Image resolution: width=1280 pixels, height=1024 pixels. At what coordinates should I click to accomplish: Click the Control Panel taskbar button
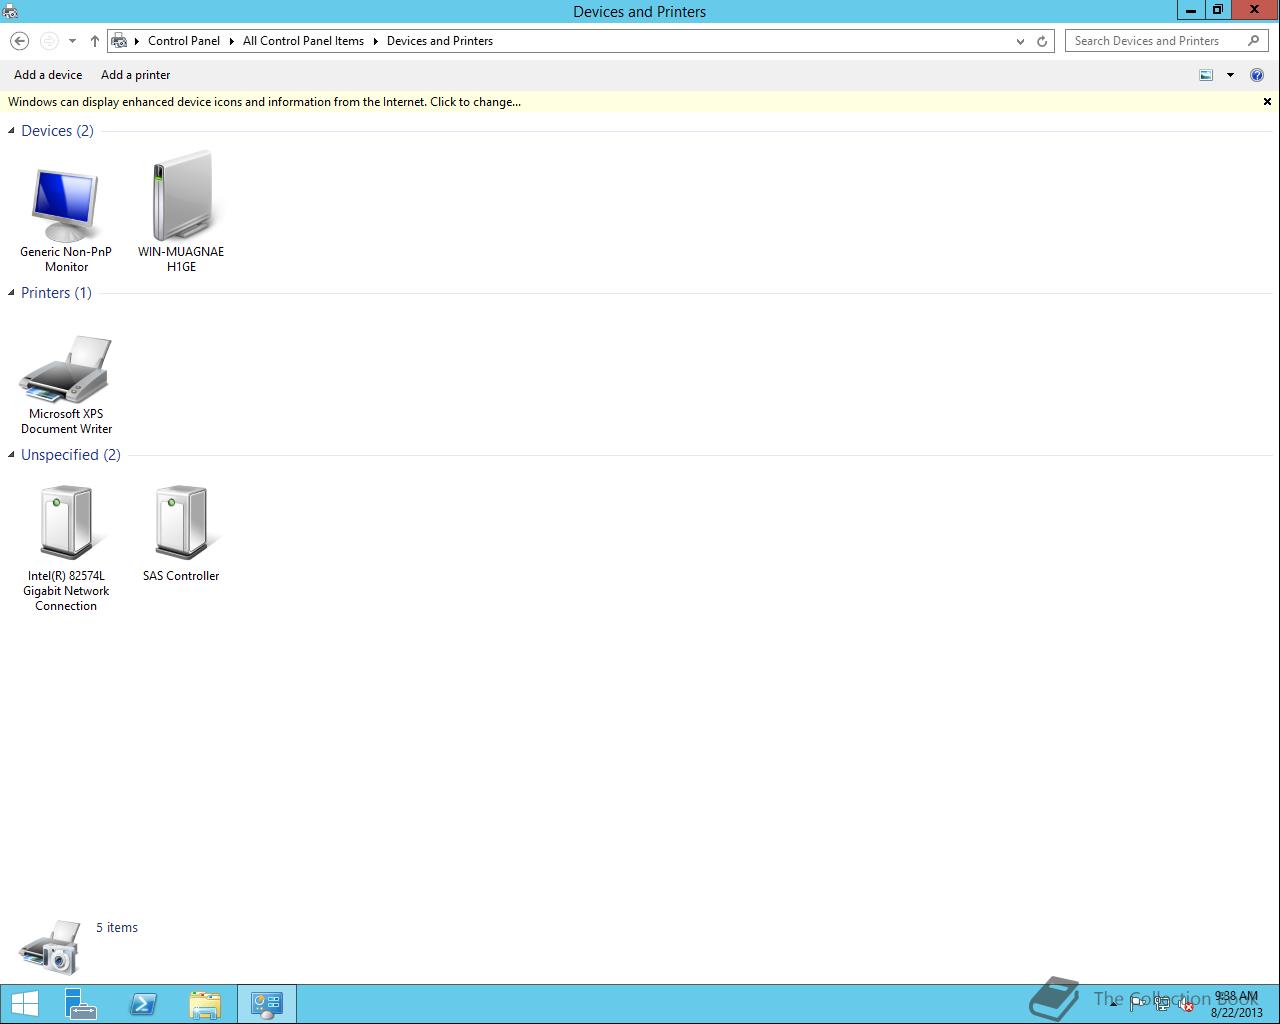tap(267, 1004)
